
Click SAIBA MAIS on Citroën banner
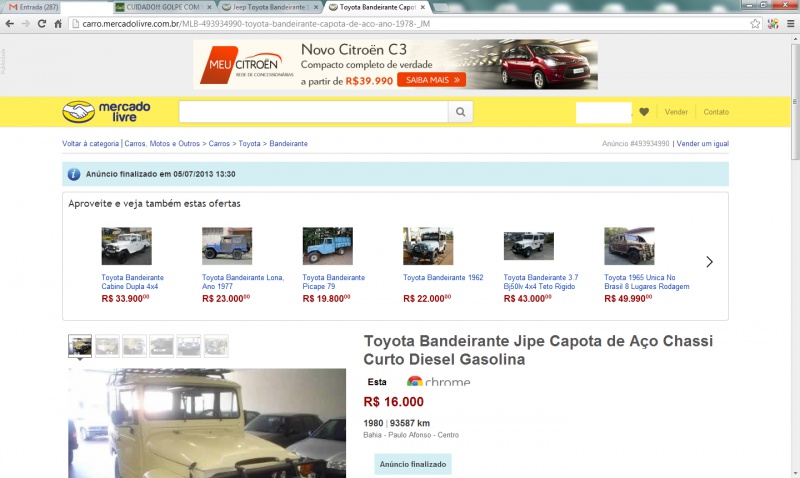point(432,80)
